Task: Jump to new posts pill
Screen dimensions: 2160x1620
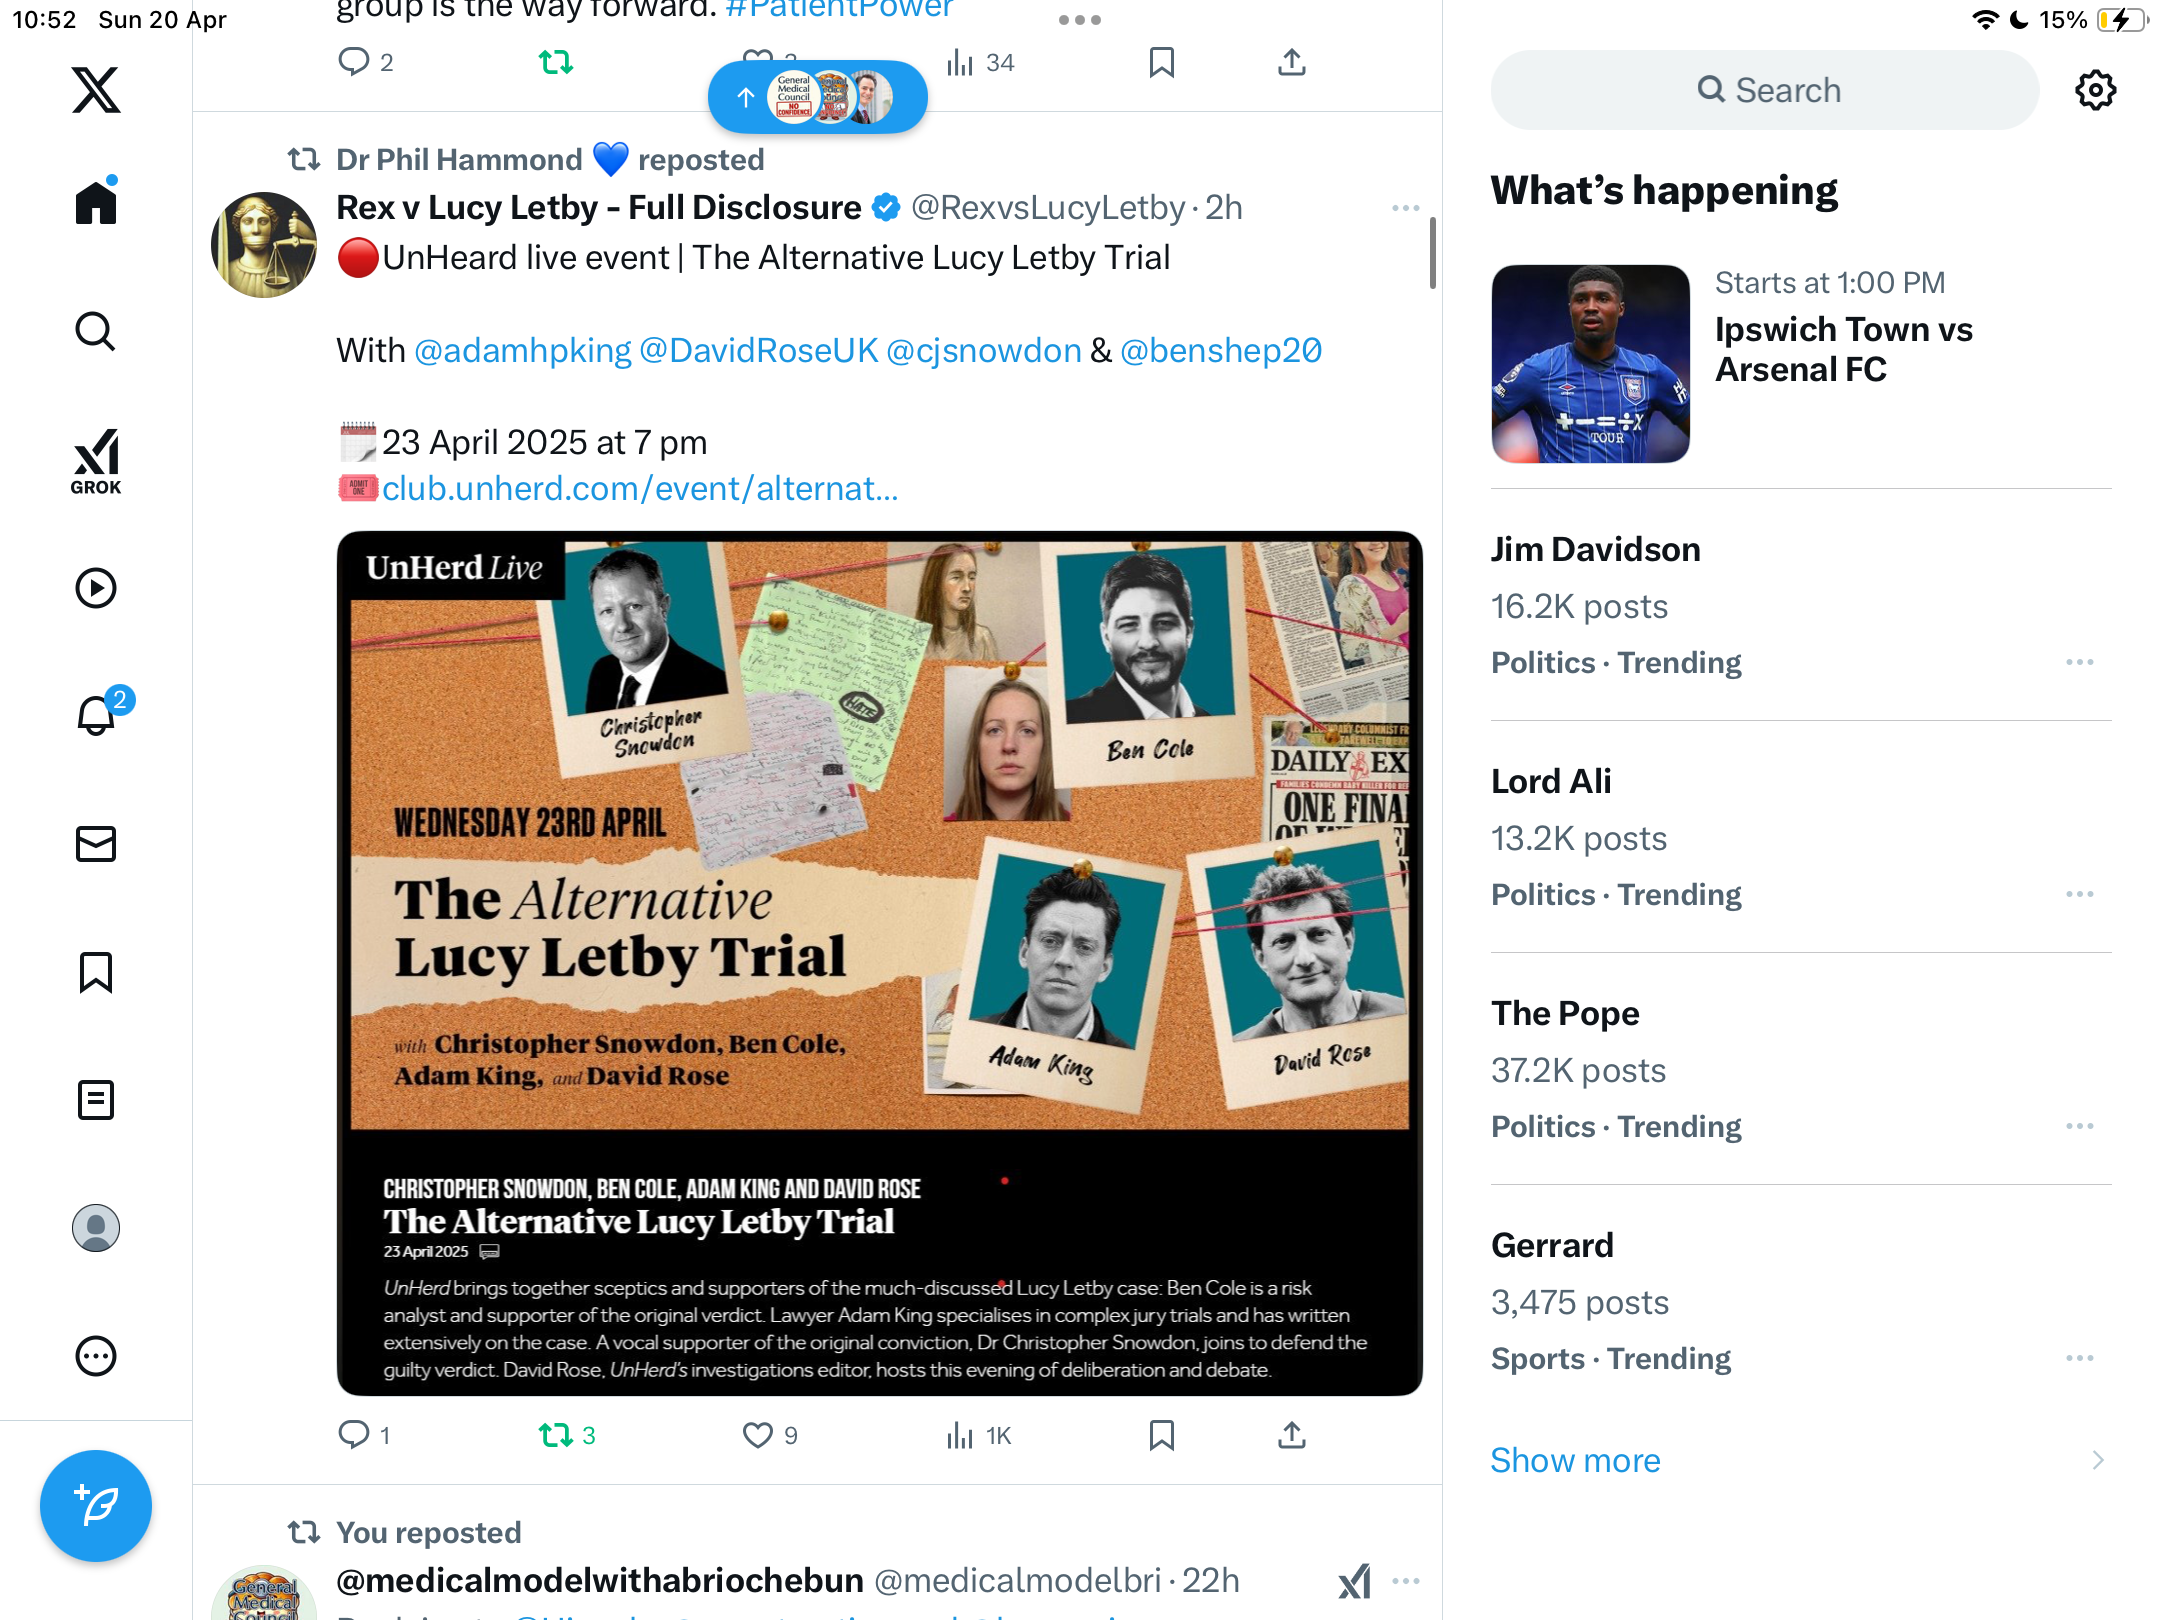Action: pos(817,97)
